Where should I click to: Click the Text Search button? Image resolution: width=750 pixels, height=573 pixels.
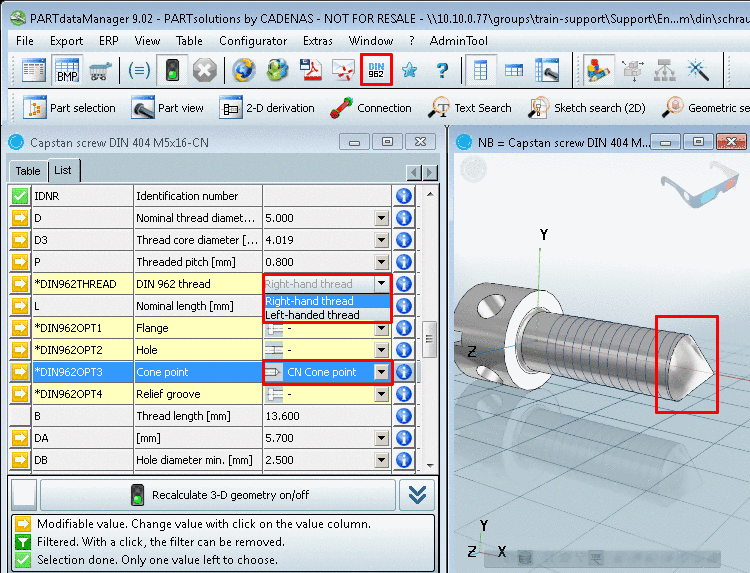471,108
